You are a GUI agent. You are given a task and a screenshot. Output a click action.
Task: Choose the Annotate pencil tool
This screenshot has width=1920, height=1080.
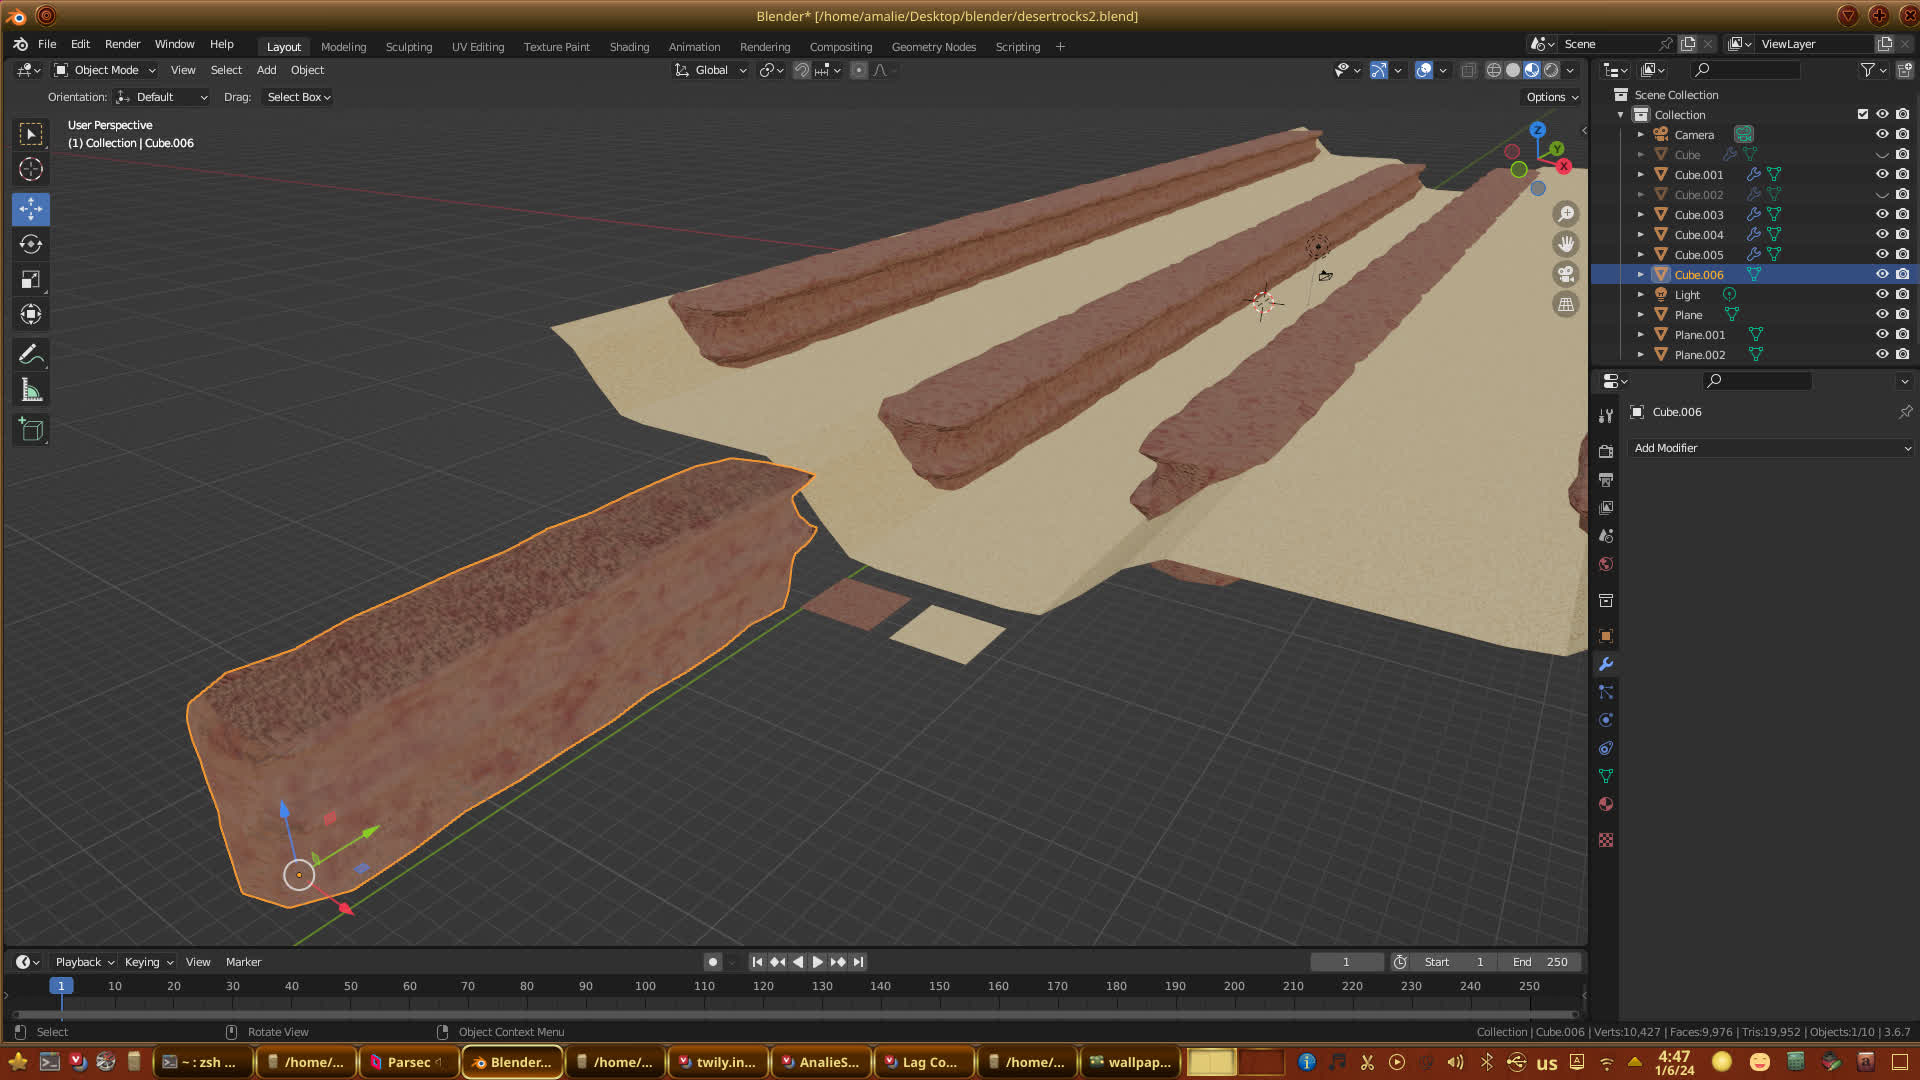31,355
